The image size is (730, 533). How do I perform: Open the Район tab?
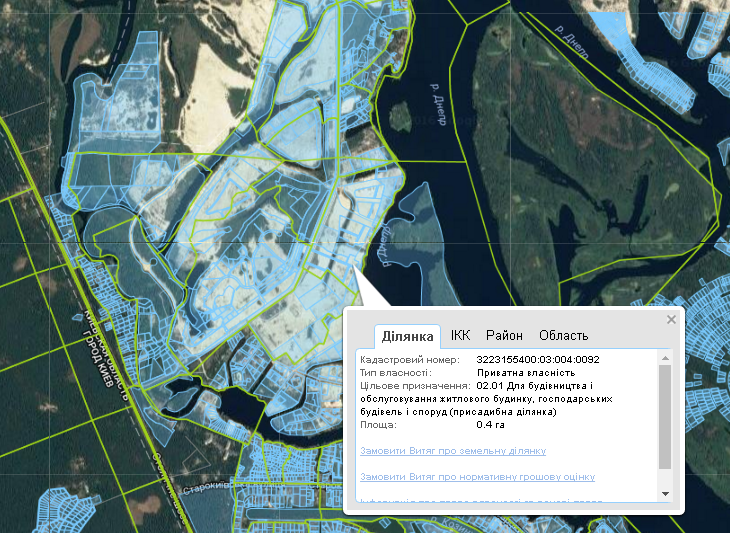(504, 335)
